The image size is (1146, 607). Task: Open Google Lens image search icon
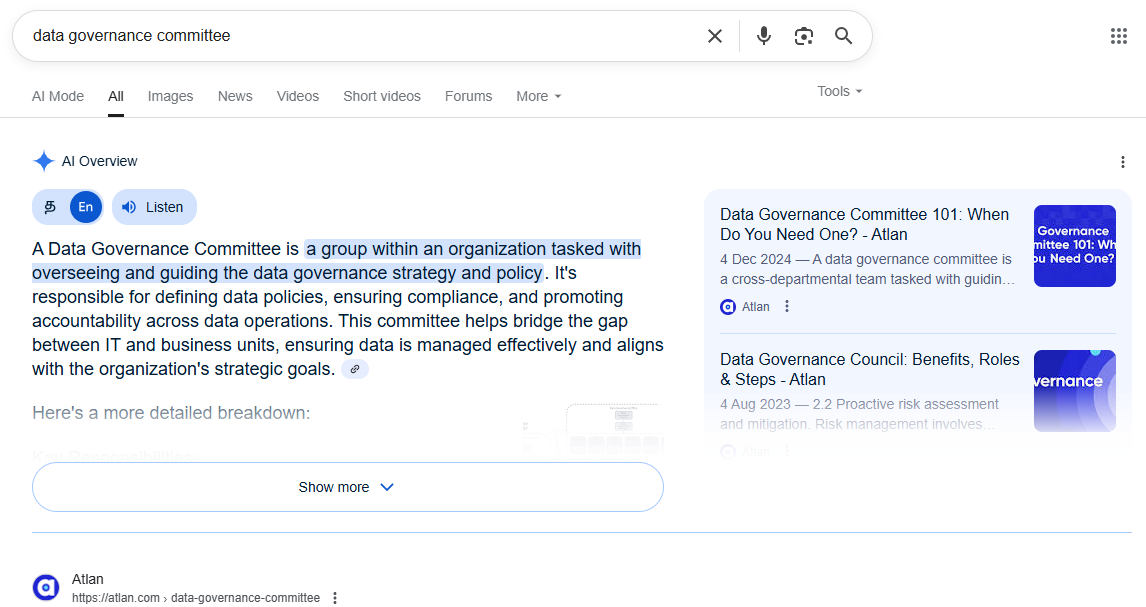tap(804, 36)
